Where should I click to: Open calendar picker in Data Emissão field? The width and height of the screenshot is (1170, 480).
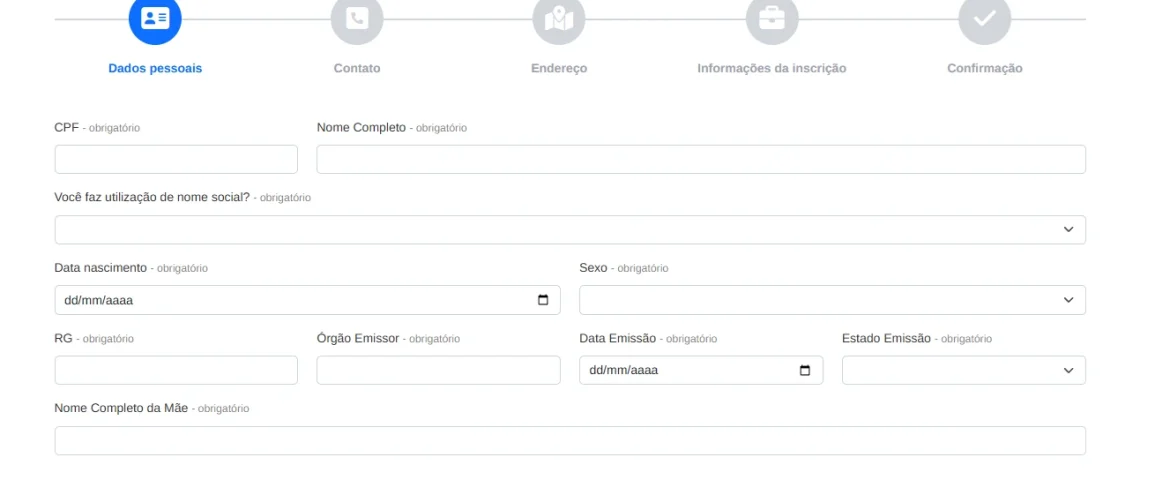[x=805, y=370]
